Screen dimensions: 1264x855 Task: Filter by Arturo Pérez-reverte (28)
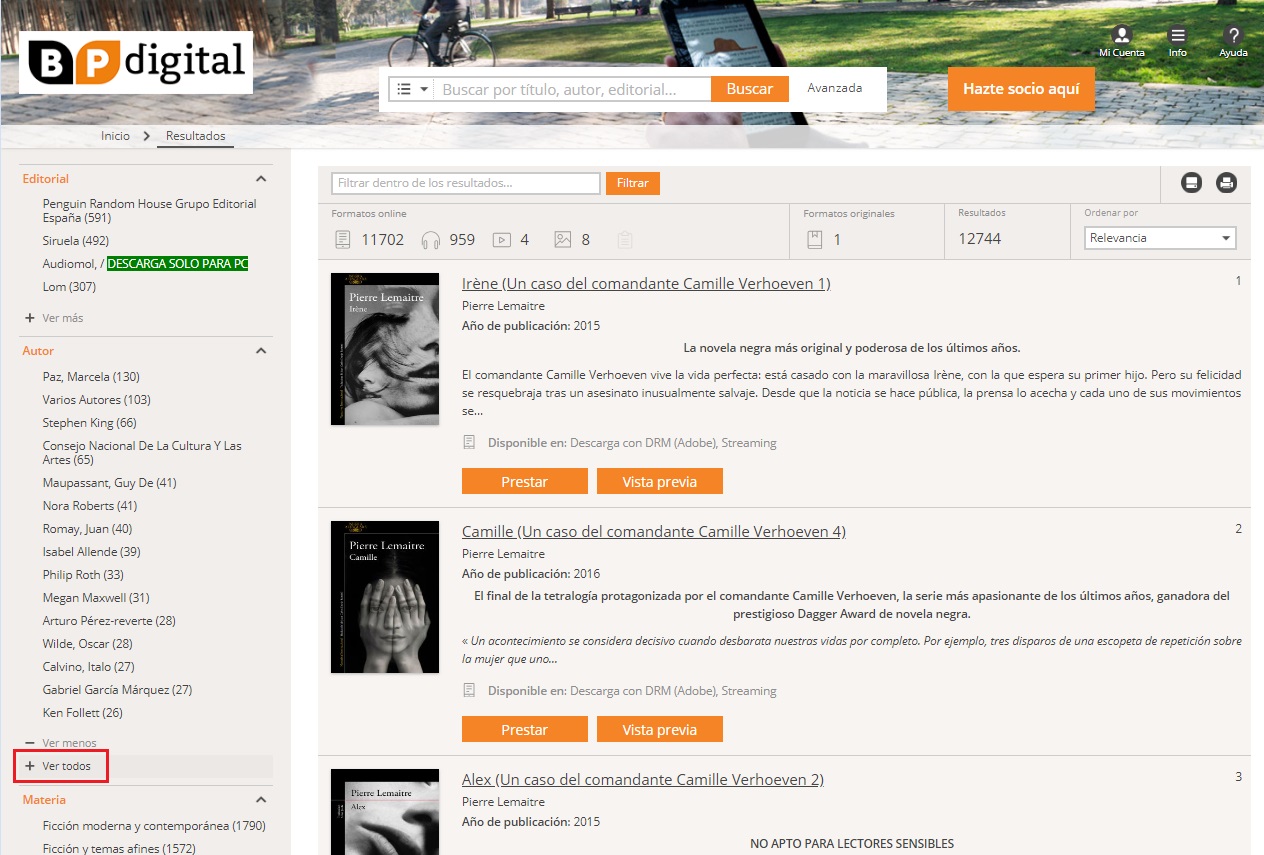109,621
